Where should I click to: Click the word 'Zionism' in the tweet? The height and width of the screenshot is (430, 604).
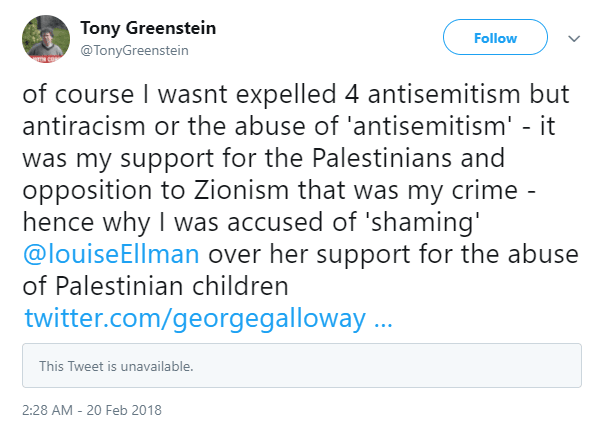click(x=241, y=190)
